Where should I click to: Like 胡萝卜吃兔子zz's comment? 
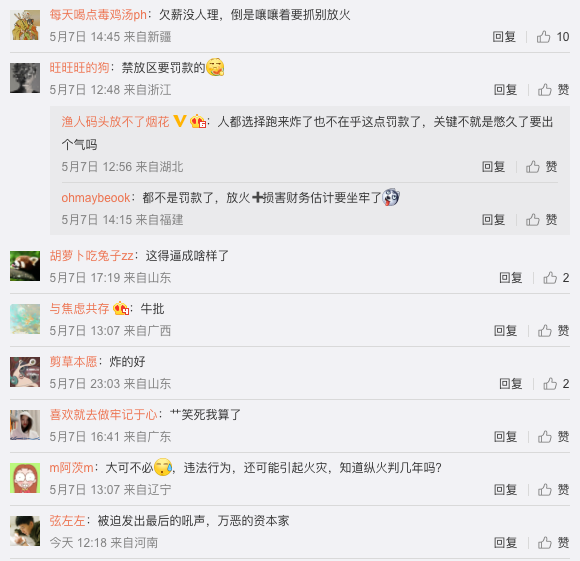pos(556,278)
